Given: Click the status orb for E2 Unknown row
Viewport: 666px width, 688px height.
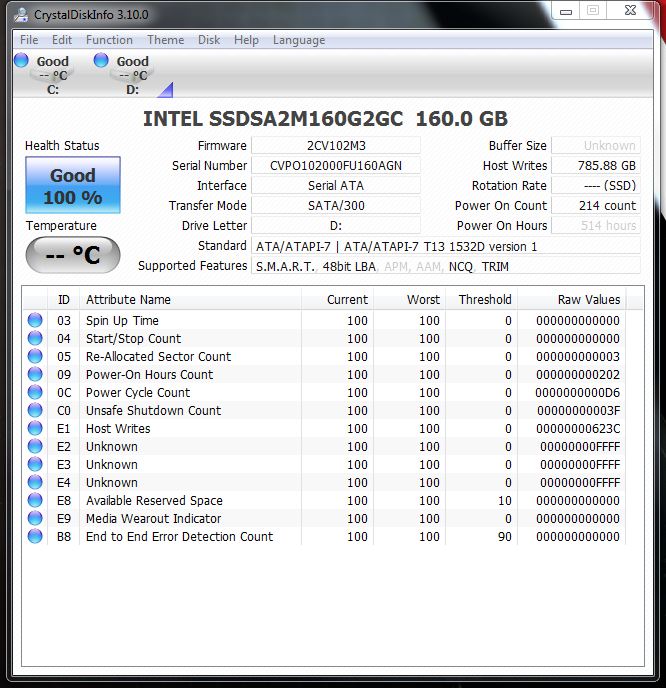Looking at the screenshot, I should (35, 446).
